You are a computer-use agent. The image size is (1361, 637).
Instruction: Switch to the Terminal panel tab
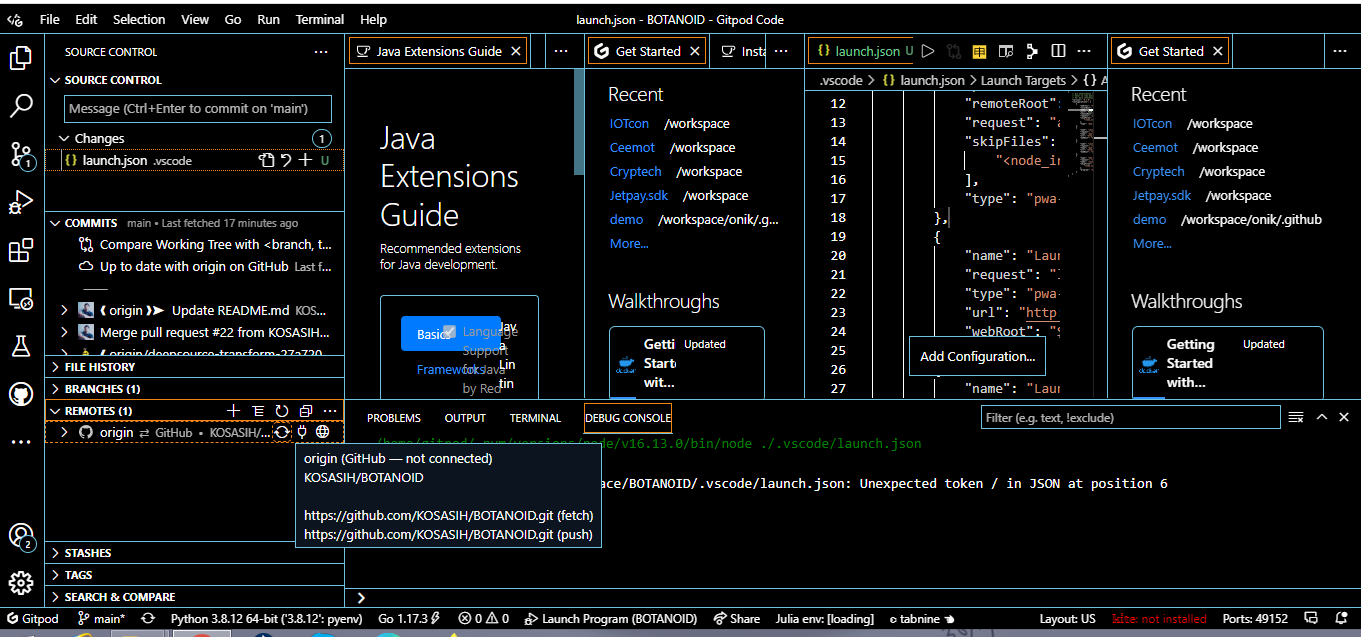(535, 418)
